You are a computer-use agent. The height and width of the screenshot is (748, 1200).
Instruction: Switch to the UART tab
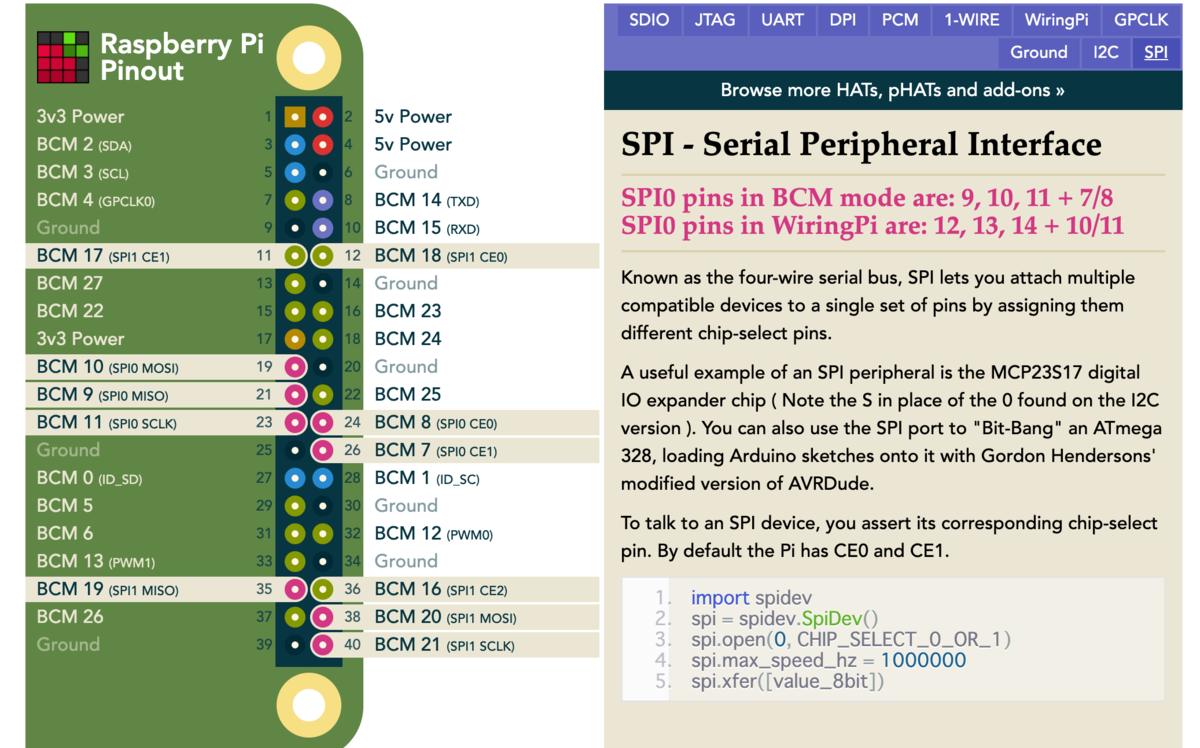[782, 20]
